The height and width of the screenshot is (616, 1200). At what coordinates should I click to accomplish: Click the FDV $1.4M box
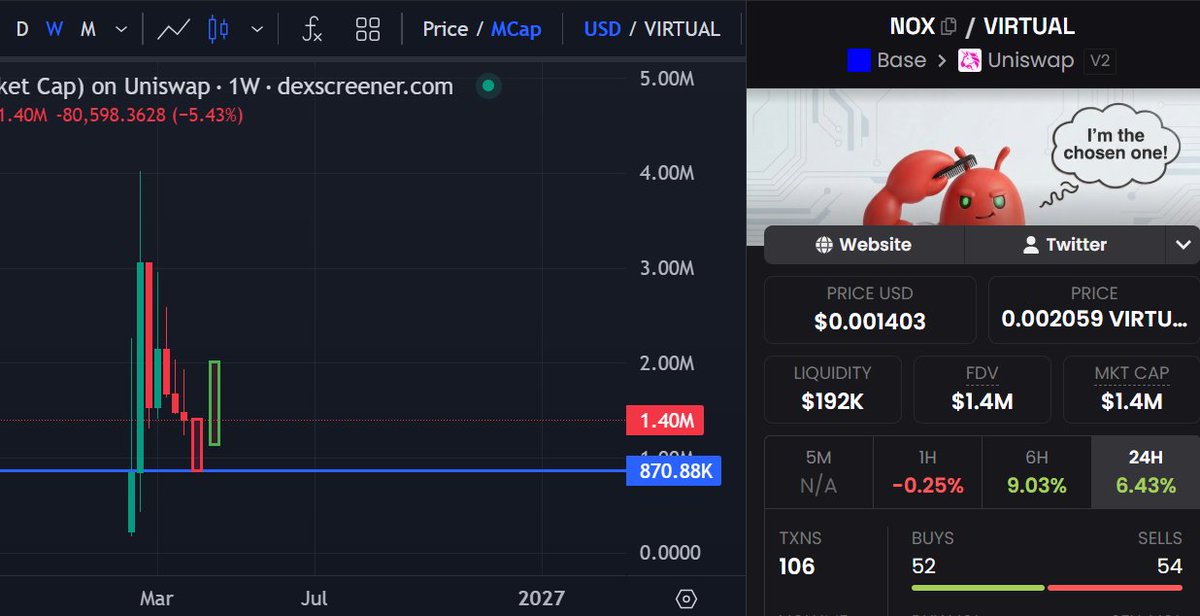(x=982, y=389)
